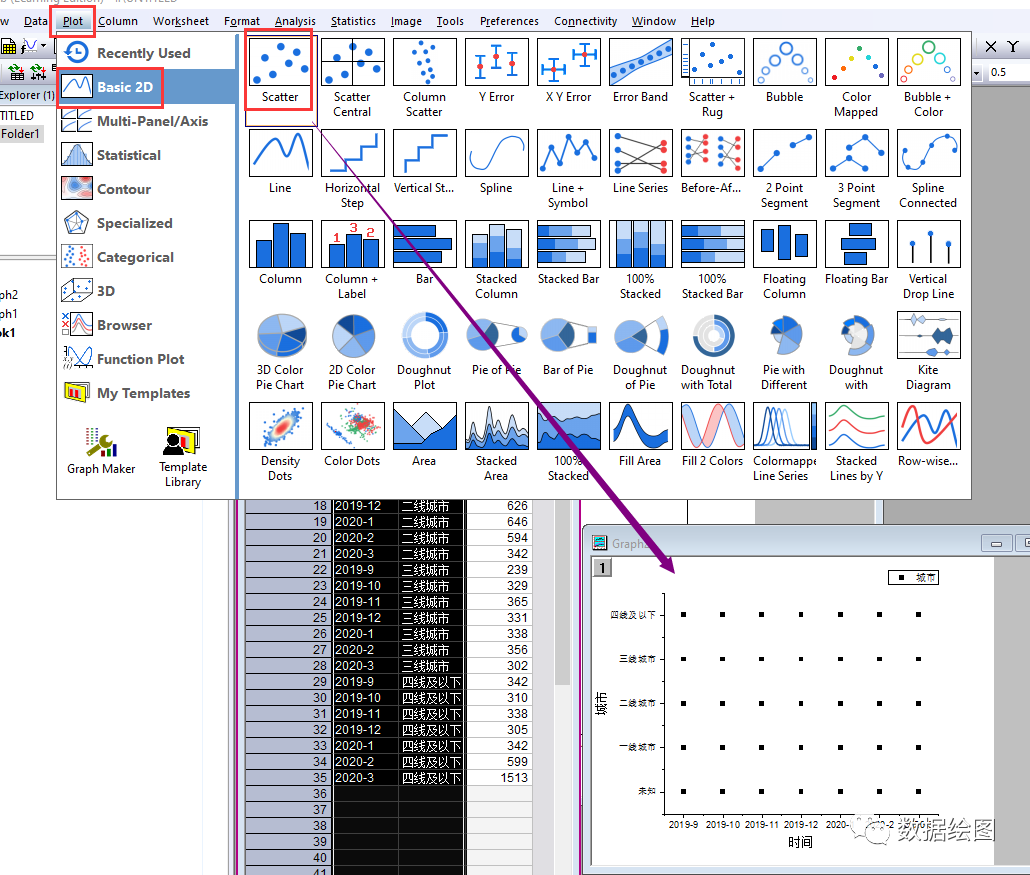Choose the Row-wise plot icon
The width and height of the screenshot is (1030, 875).
coord(929,435)
